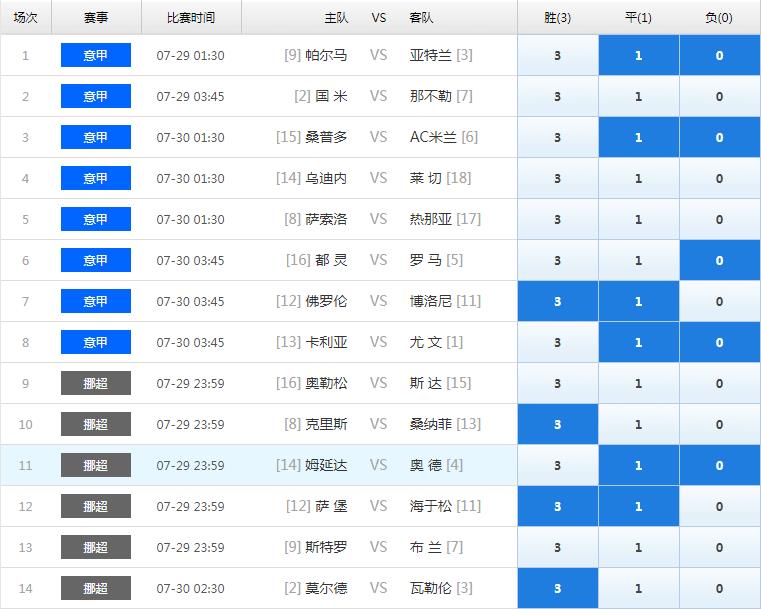Open home team 莫尔德 link
Viewport: 761px width, 609px height.
pos(326,588)
